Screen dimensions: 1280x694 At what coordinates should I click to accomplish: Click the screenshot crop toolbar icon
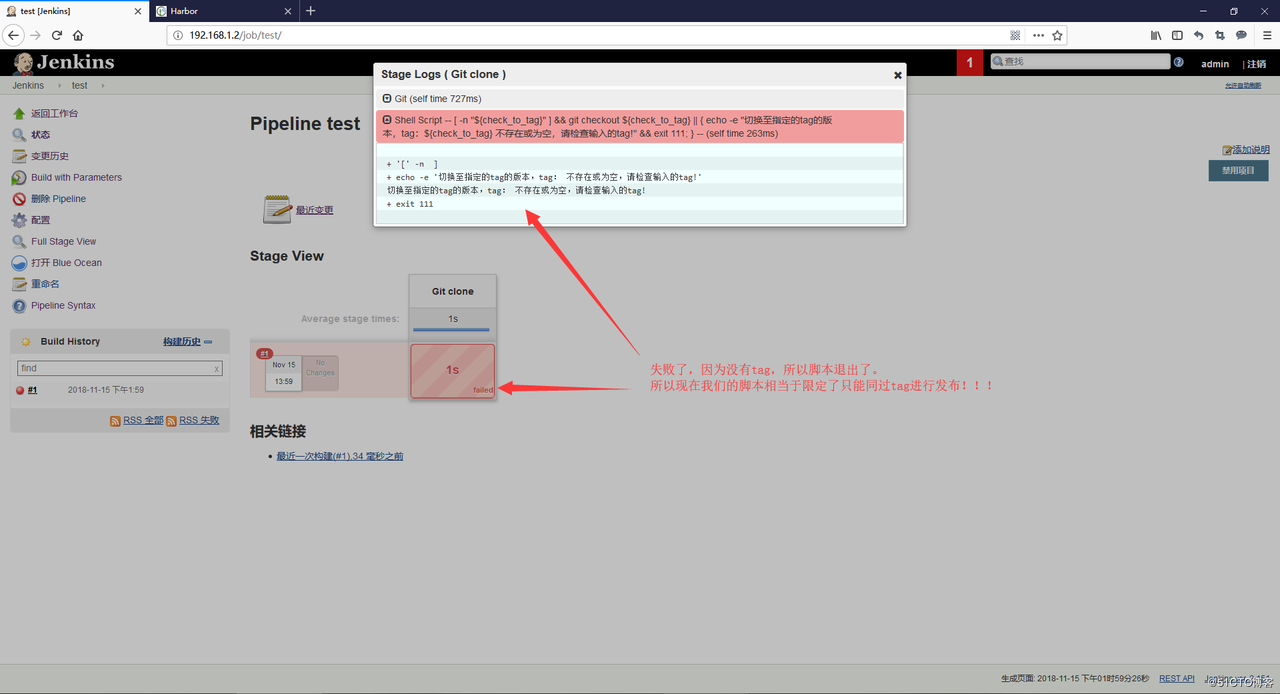point(1220,35)
